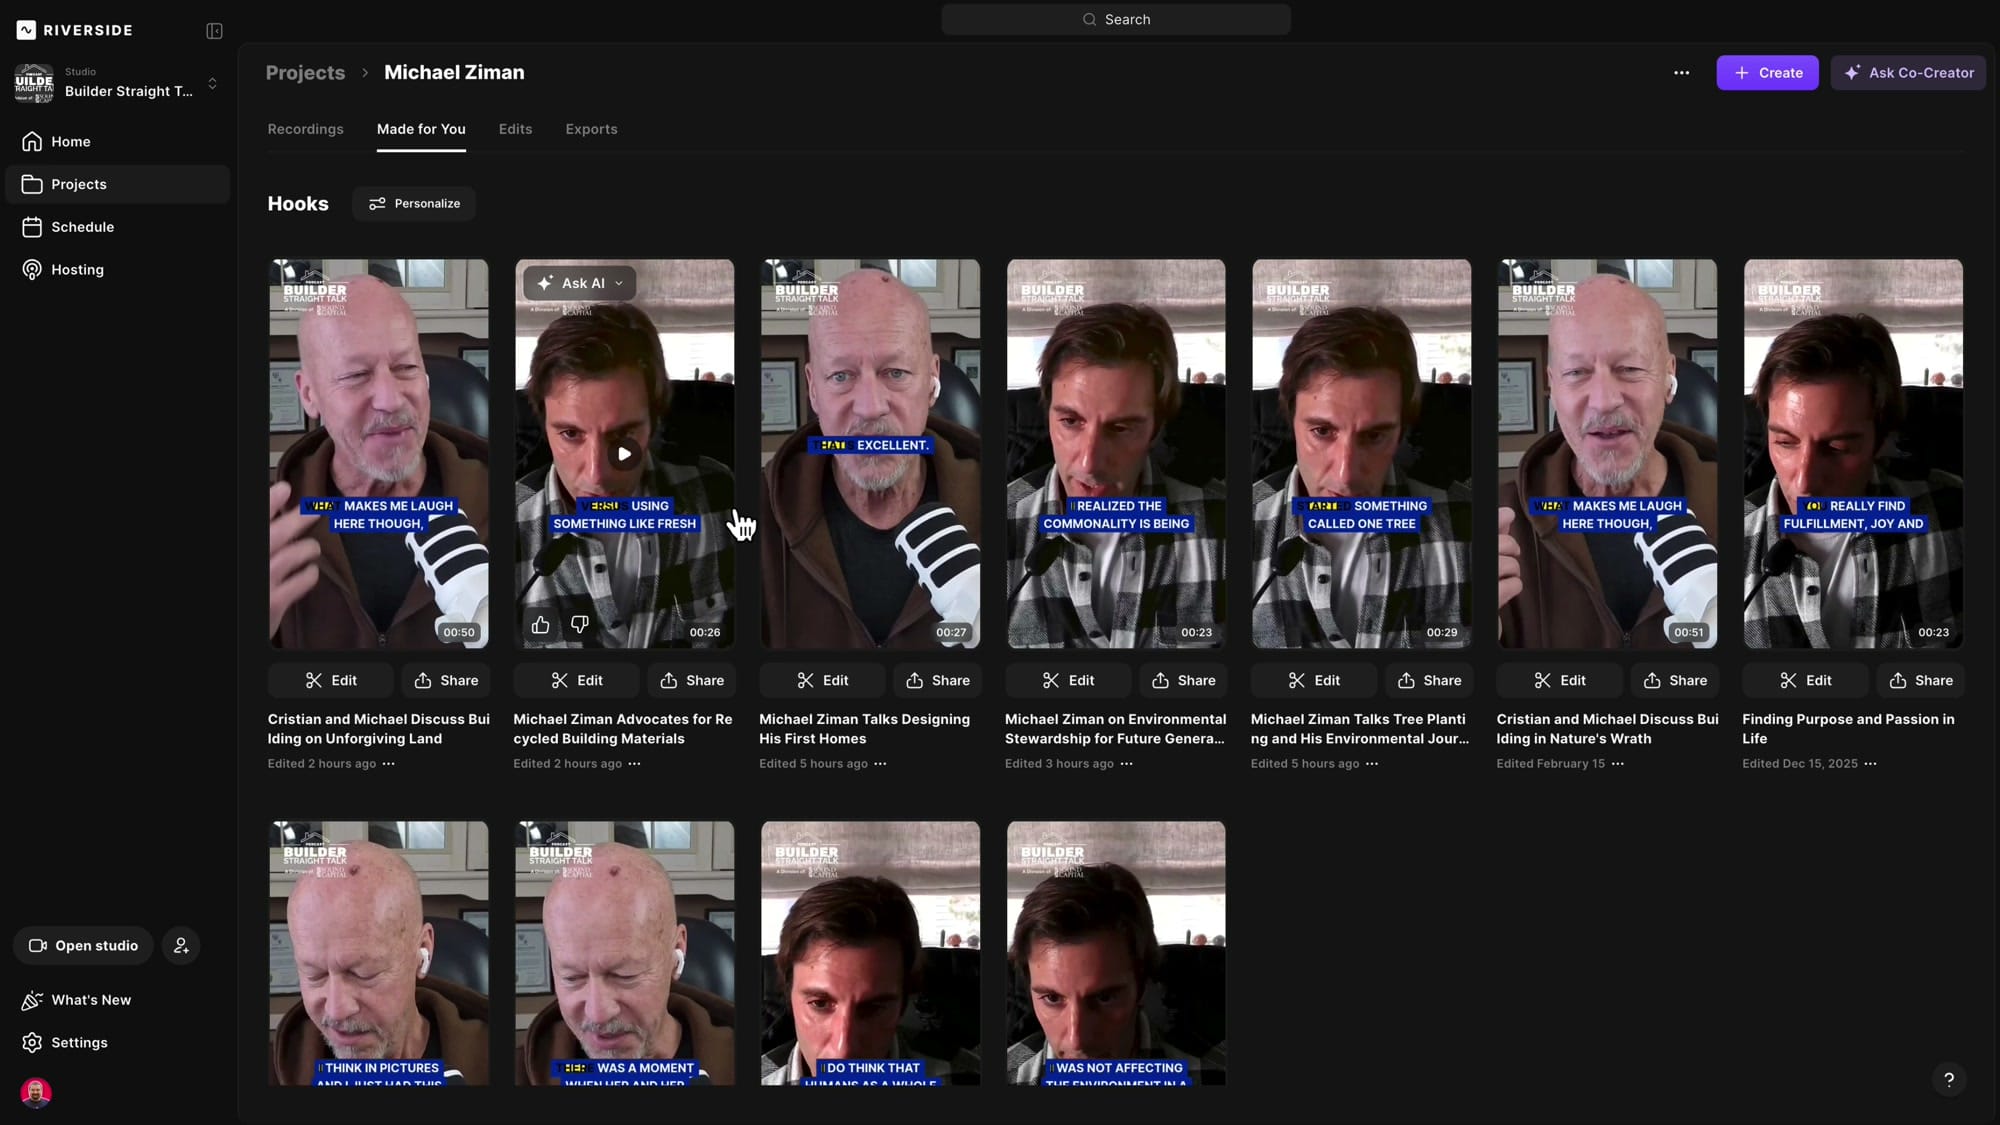Open the Projects section from sidebar
The height and width of the screenshot is (1125, 2000).
tap(78, 184)
